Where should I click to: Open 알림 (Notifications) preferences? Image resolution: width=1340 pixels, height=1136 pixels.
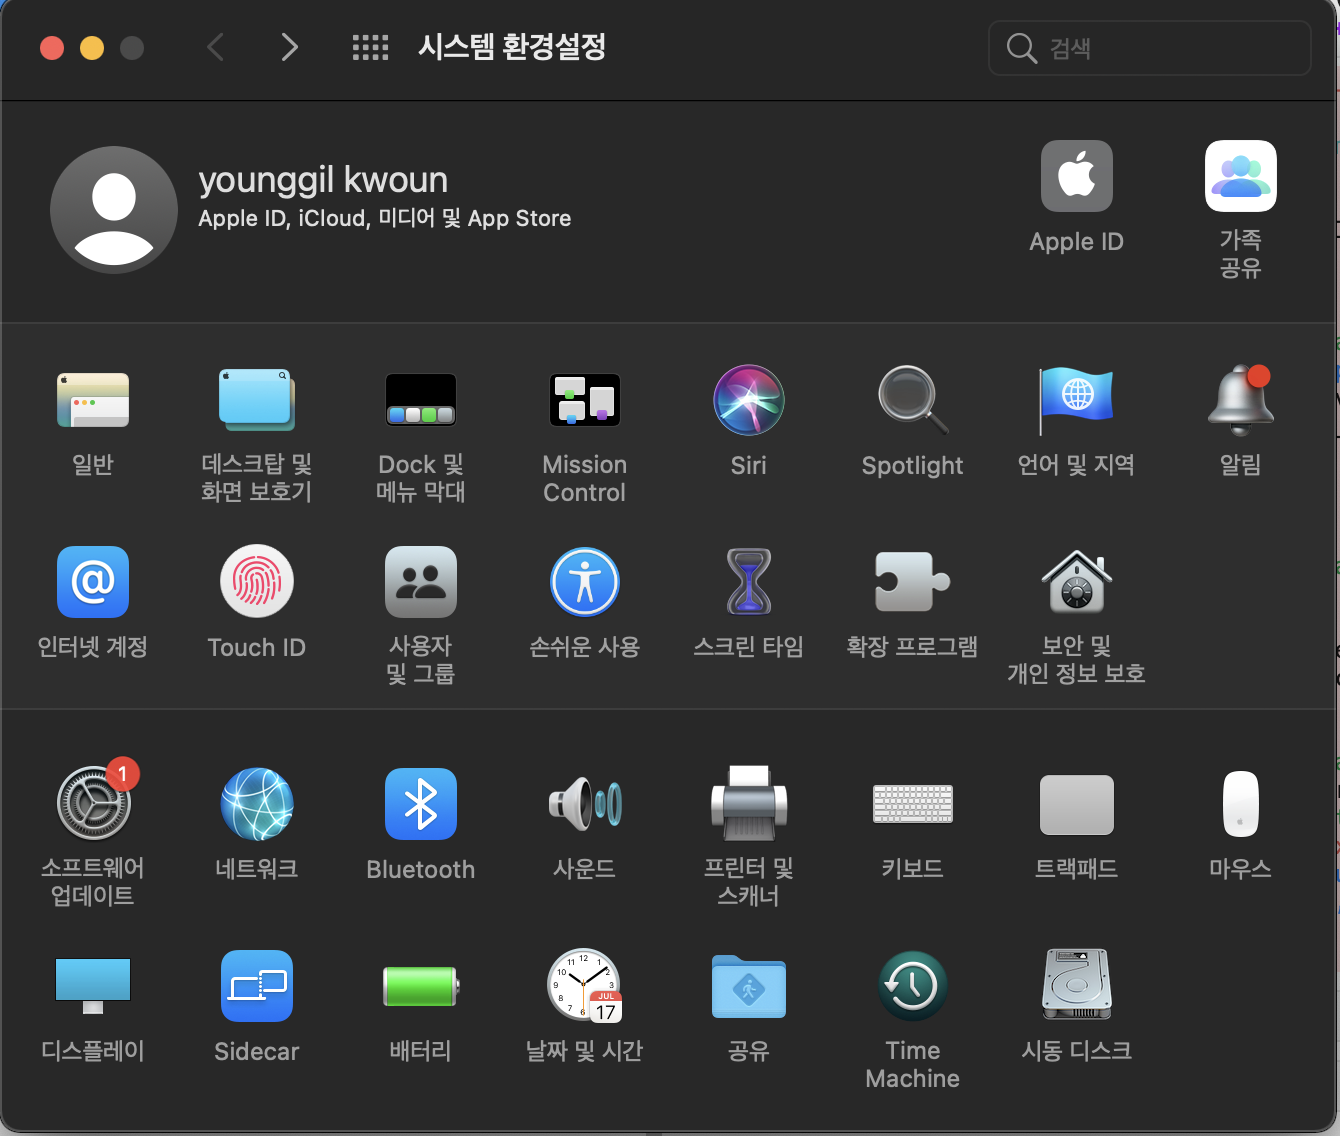pos(1241,400)
